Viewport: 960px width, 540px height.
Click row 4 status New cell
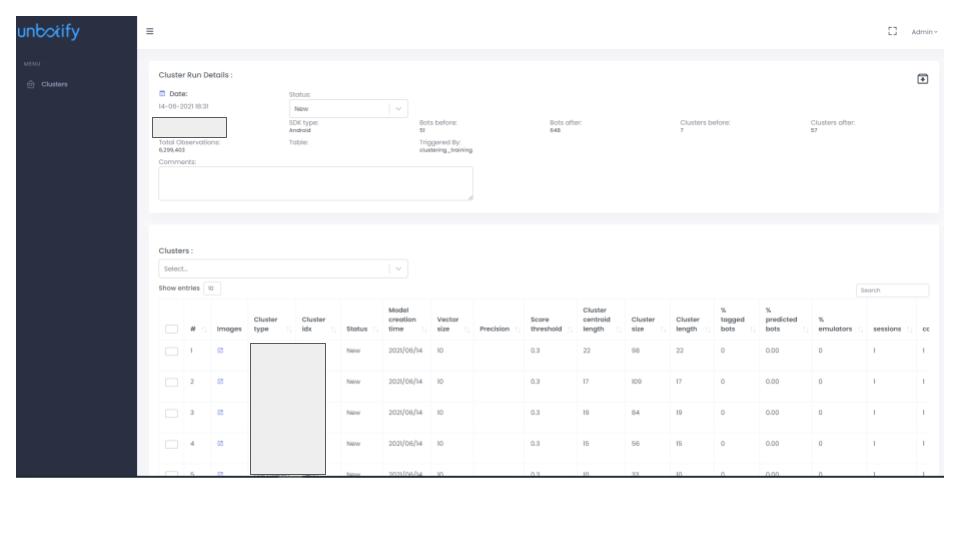353,444
